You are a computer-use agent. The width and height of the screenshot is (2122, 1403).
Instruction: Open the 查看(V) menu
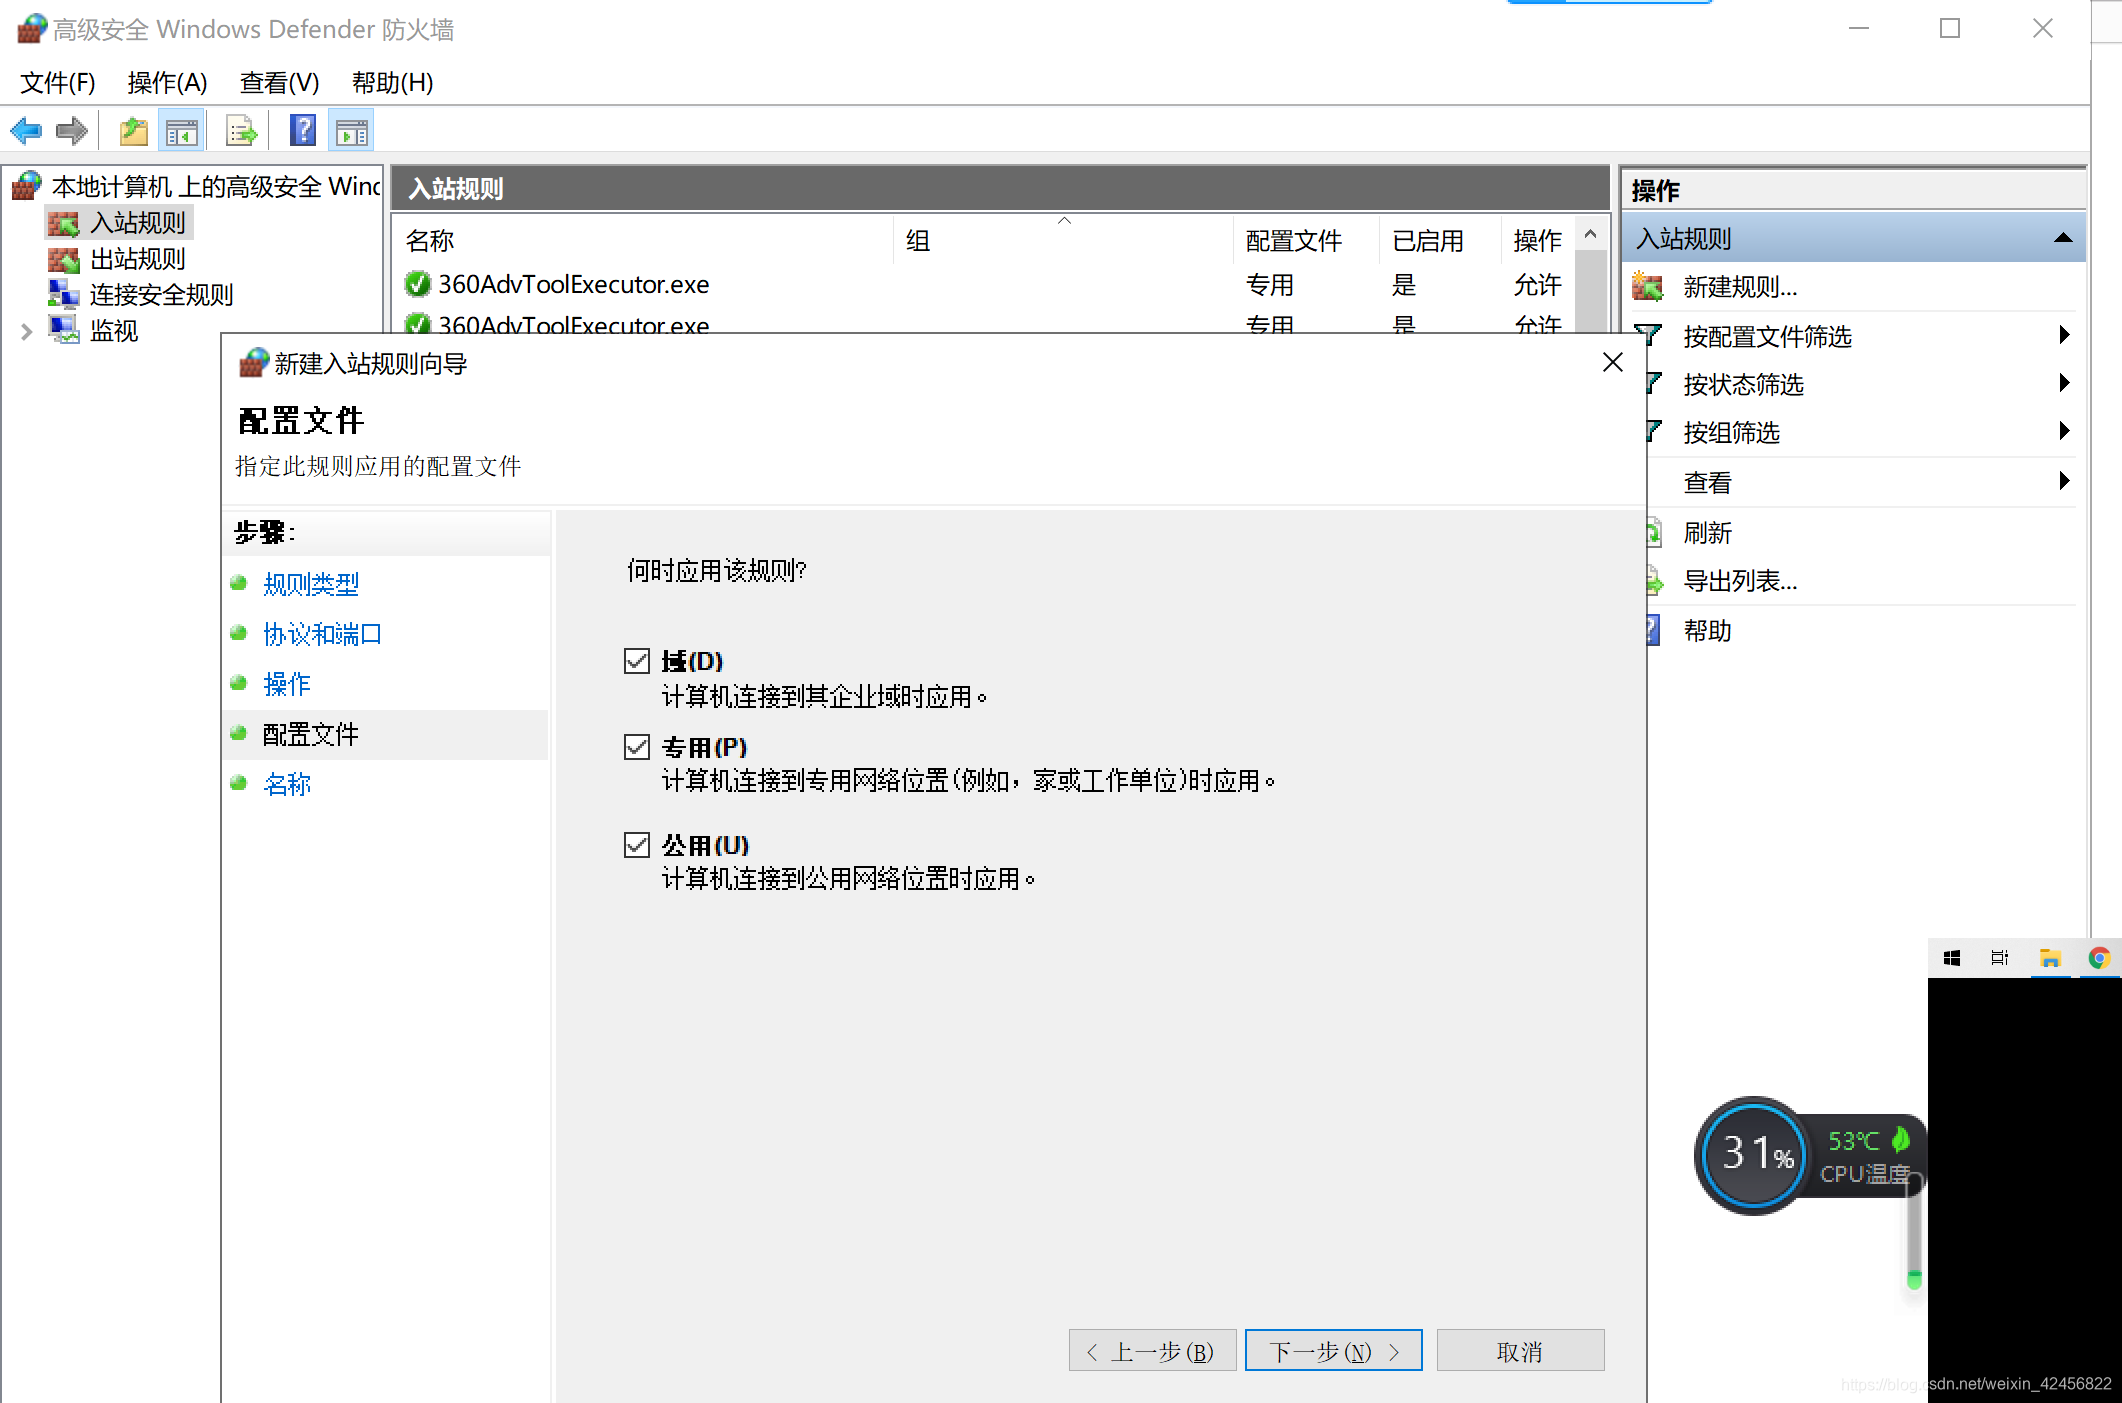coord(279,82)
